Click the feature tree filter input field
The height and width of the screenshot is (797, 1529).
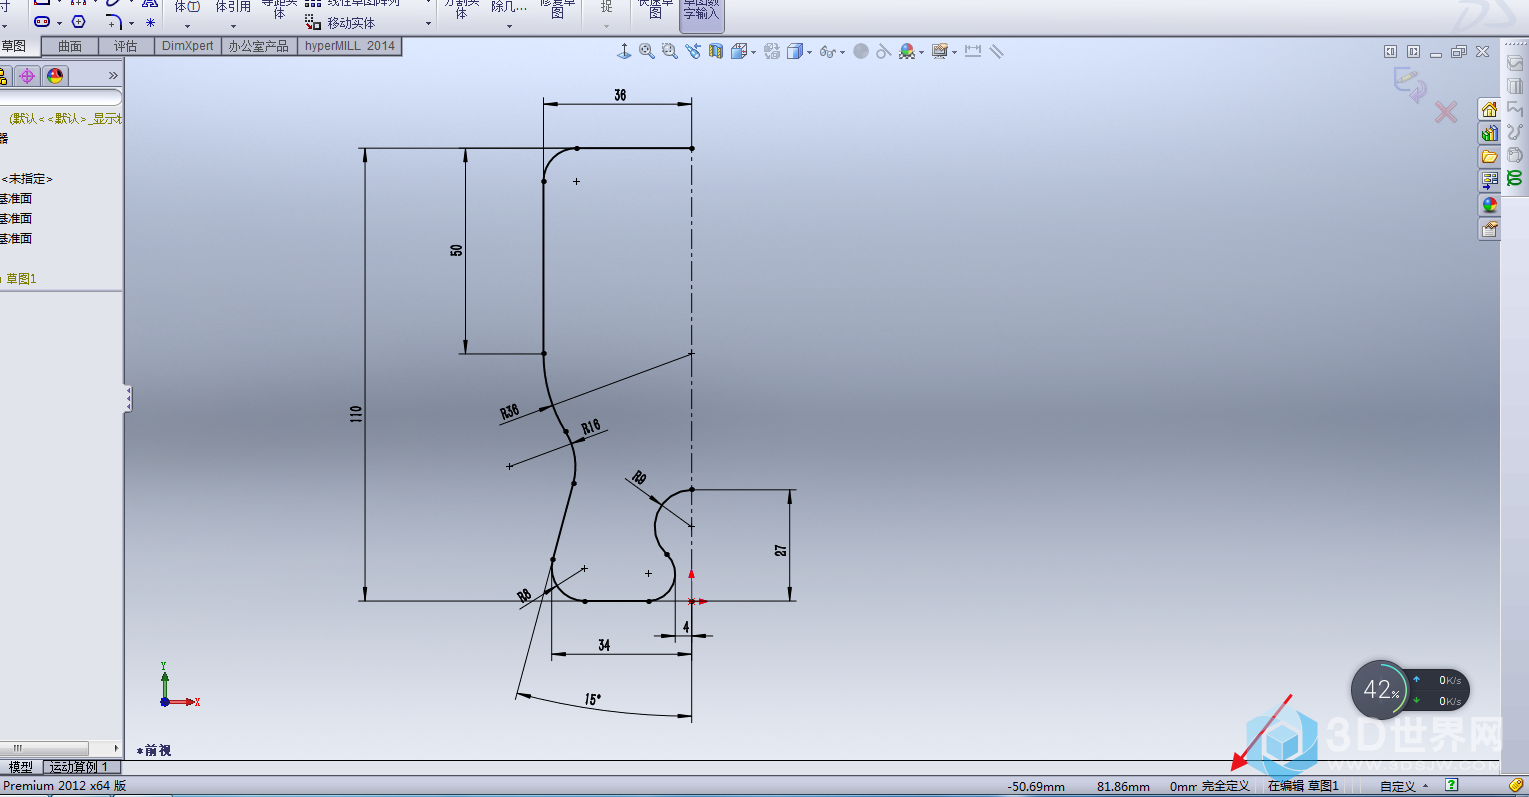[60, 97]
